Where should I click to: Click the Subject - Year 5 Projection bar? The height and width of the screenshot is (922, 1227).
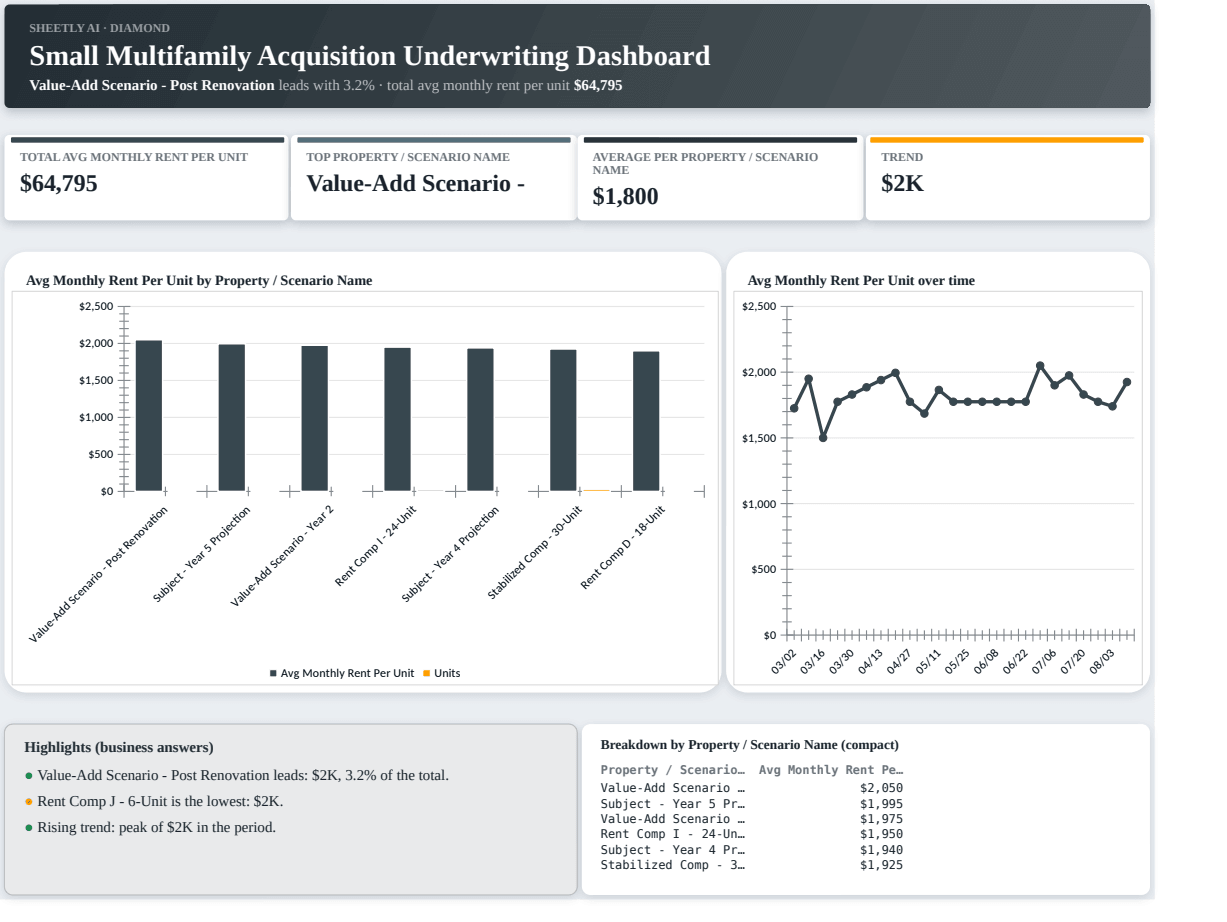point(232,418)
